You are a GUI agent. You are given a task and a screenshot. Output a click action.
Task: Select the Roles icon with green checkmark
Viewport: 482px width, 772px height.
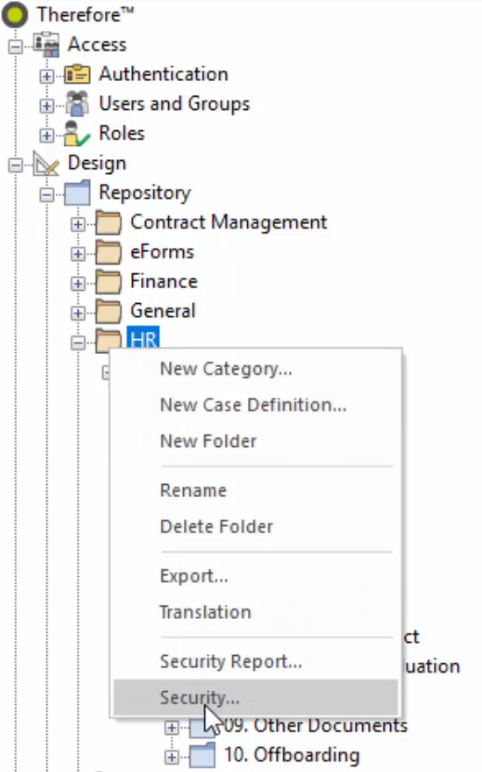point(77,134)
